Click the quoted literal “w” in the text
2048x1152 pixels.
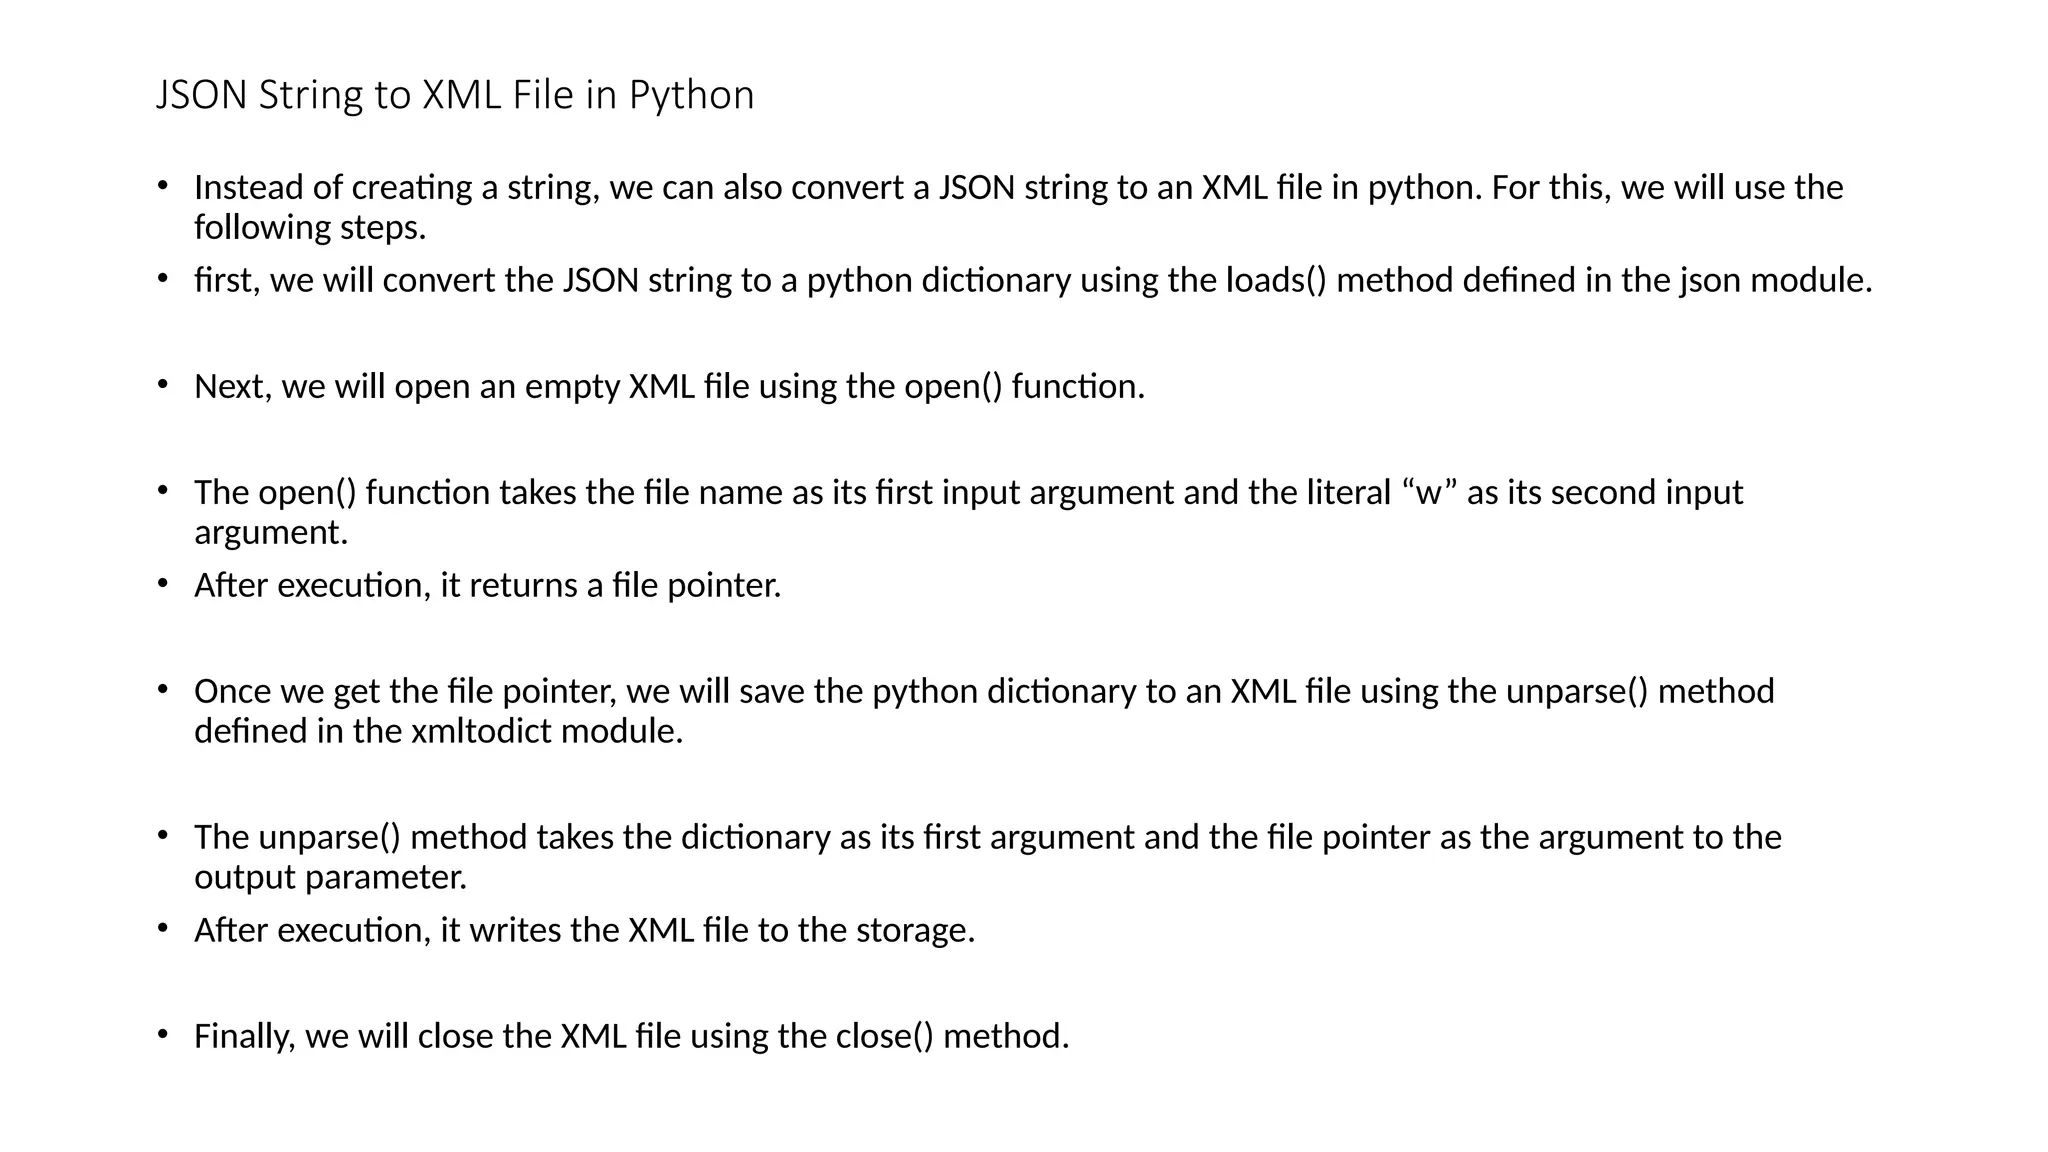[1429, 492]
